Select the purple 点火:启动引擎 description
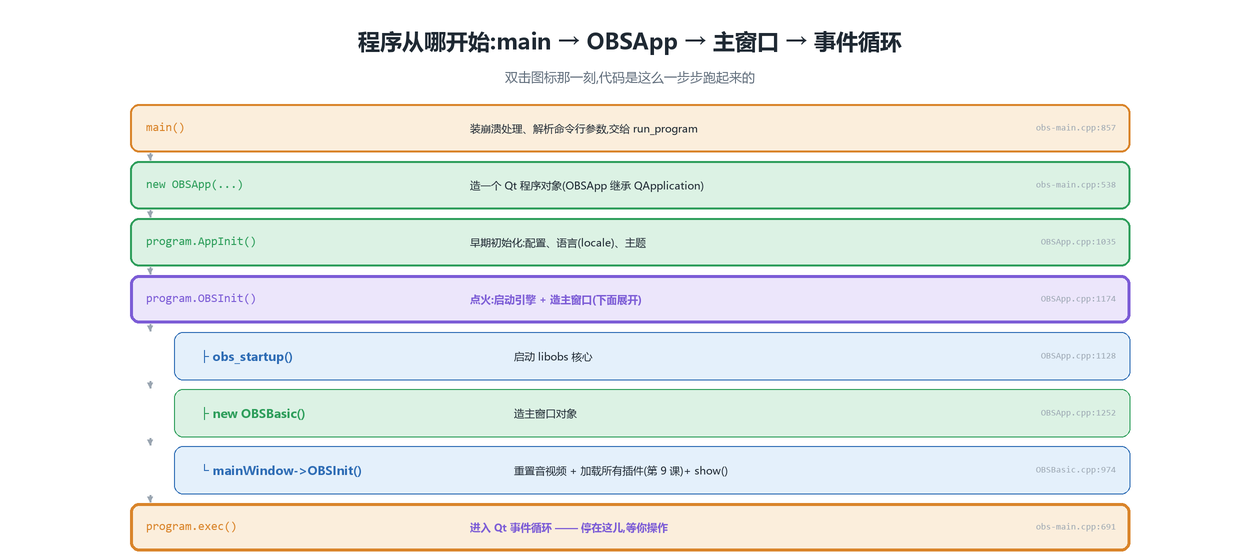 click(x=556, y=300)
